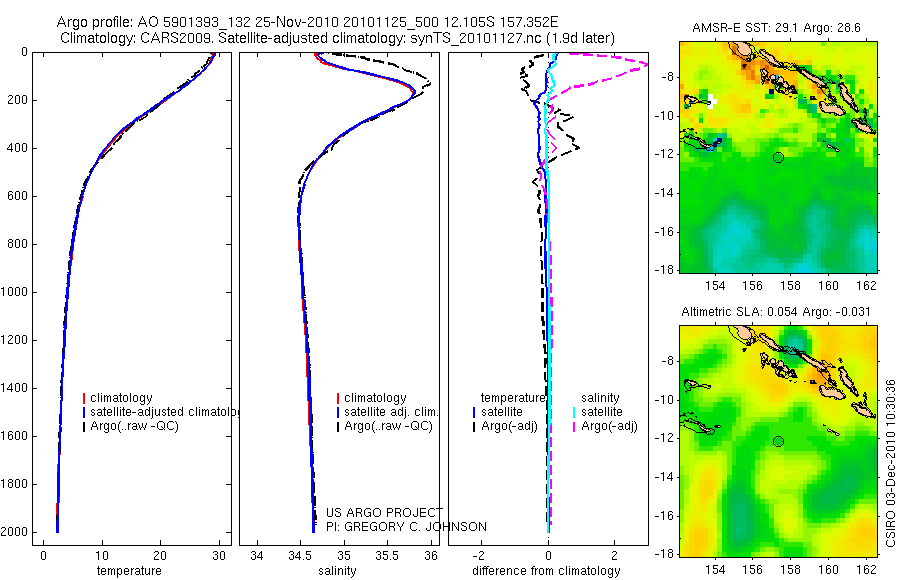Click the blue satellite-adjusted climatology legend marker
The height and width of the screenshot is (580, 900).
click(84, 412)
